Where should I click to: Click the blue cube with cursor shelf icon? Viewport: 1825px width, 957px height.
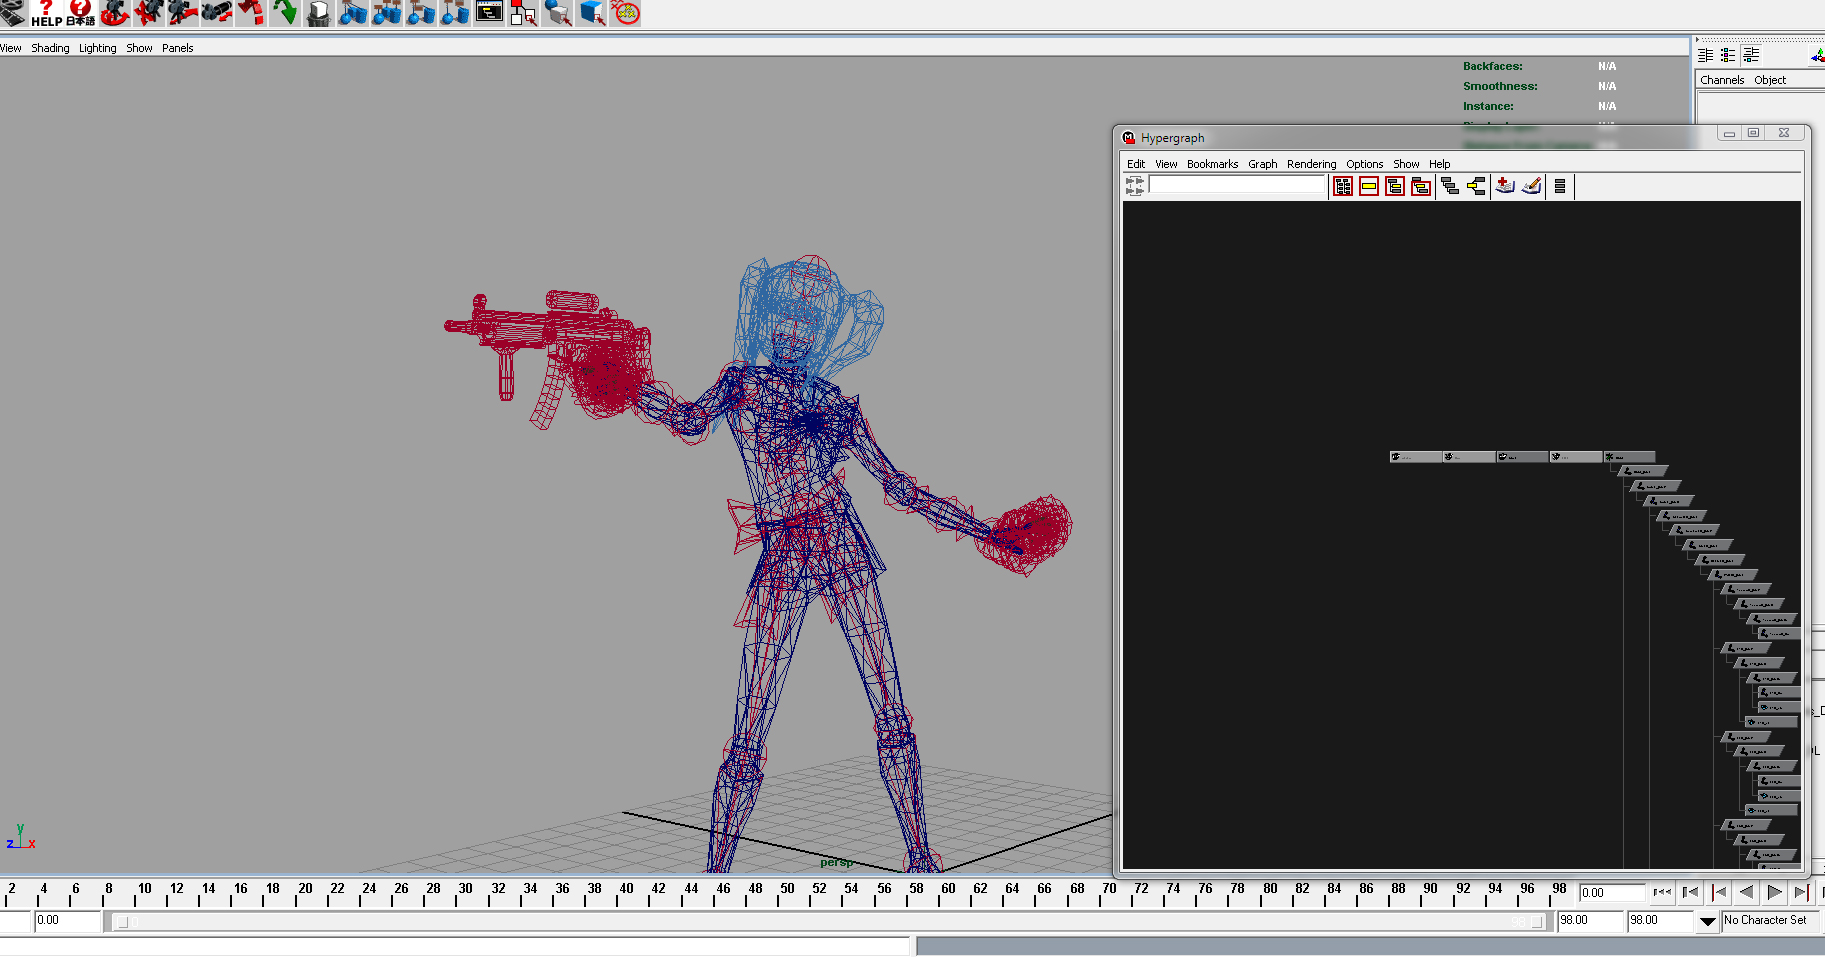click(591, 13)
